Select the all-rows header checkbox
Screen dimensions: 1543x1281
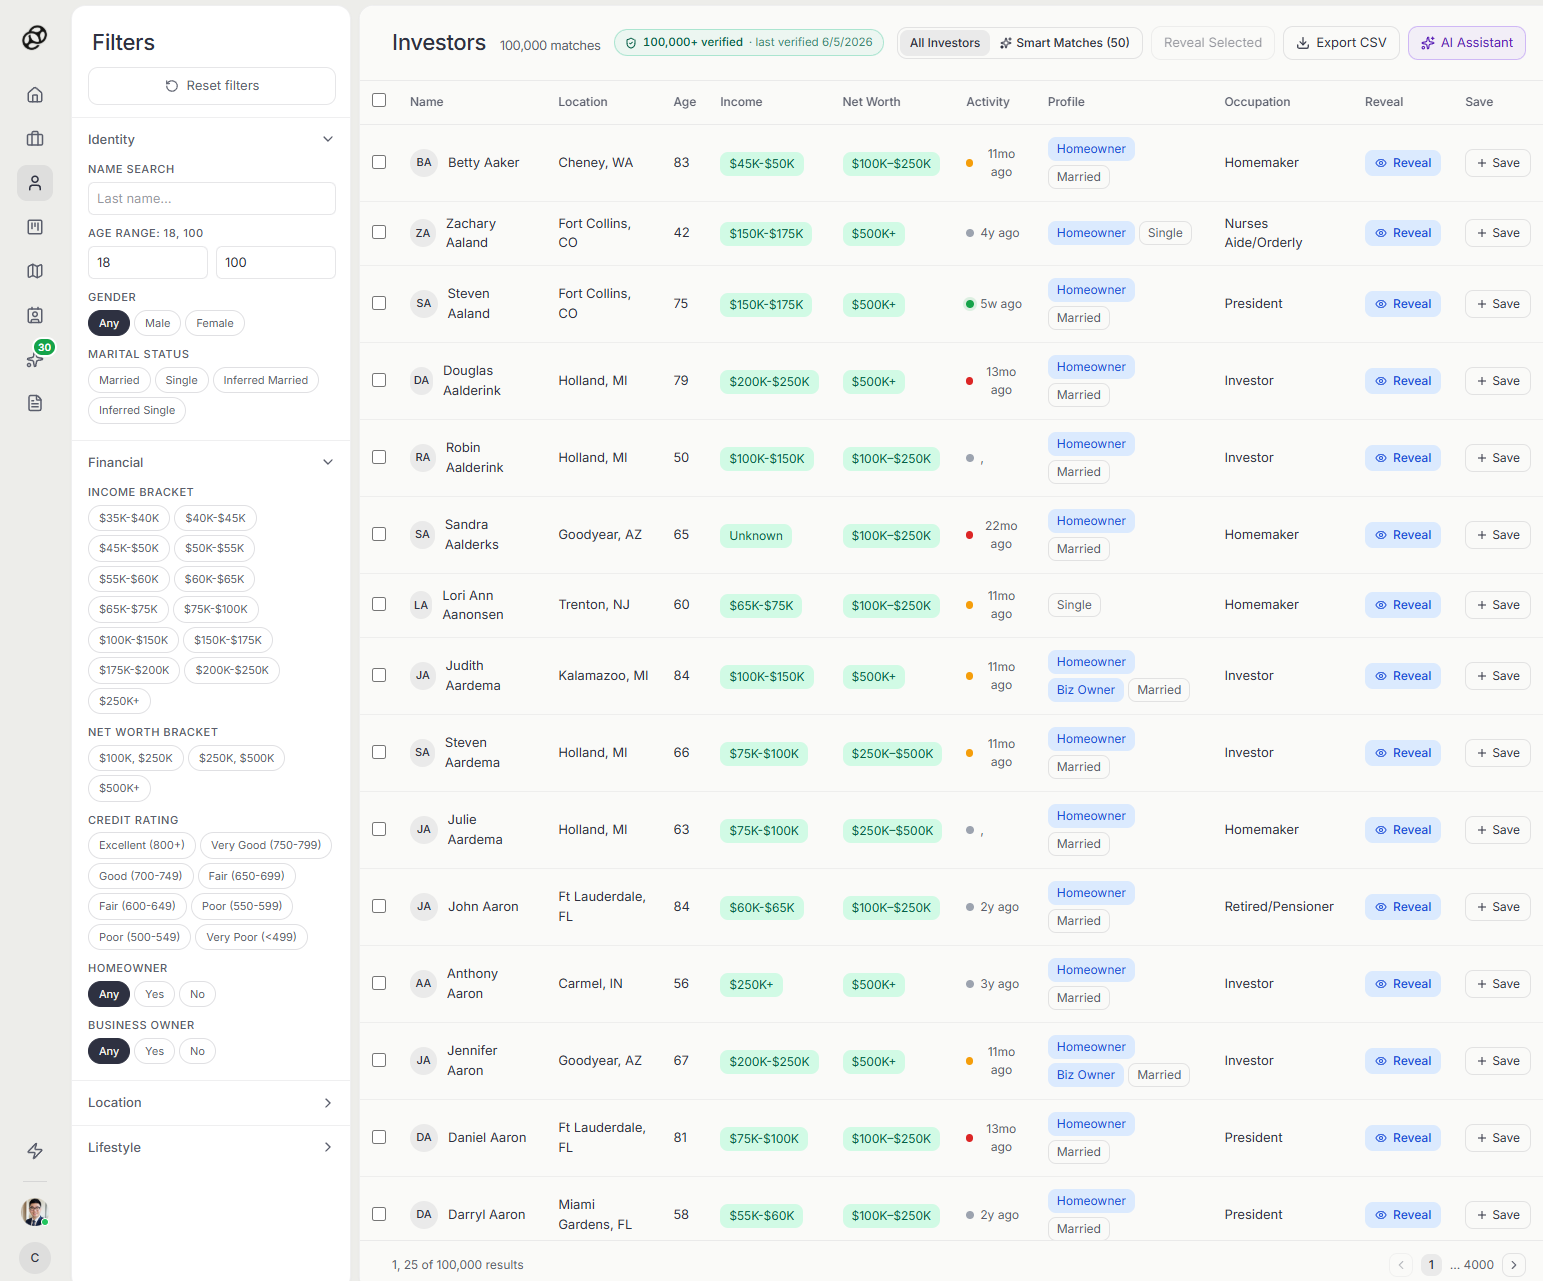[x=379, y=100]
